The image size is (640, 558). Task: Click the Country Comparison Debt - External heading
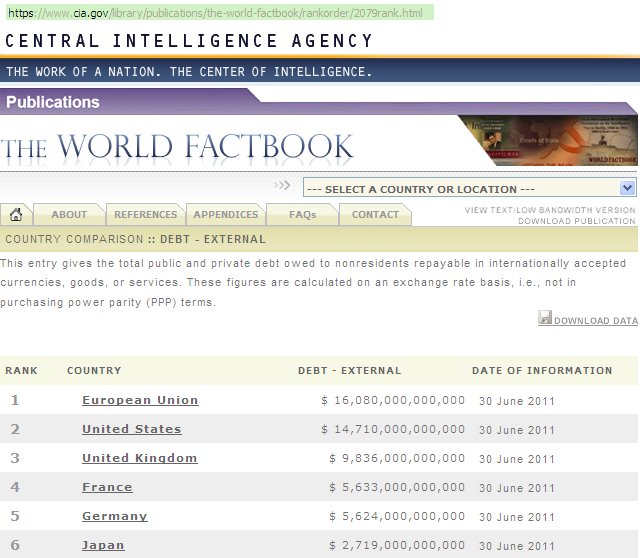tap(136, 239)
